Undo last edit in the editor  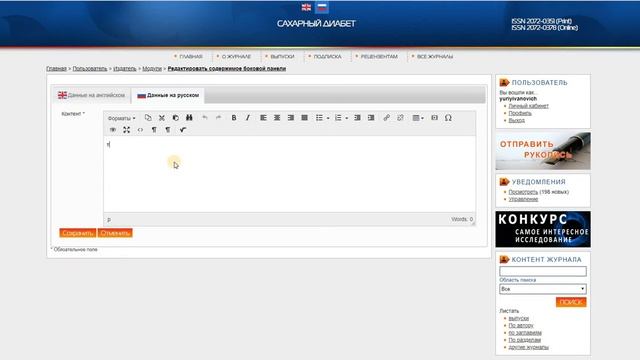(x=205, y=118)
